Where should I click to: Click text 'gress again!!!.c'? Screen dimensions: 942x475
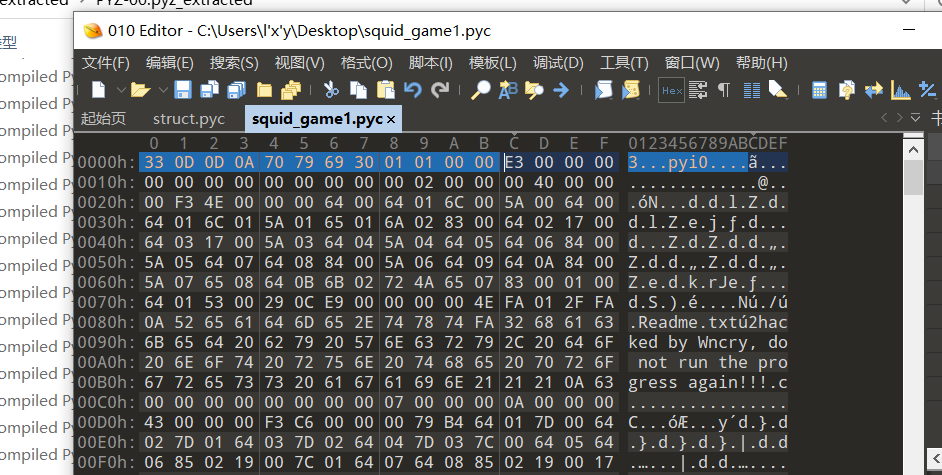pyautogui.click(x=708, y=383)
